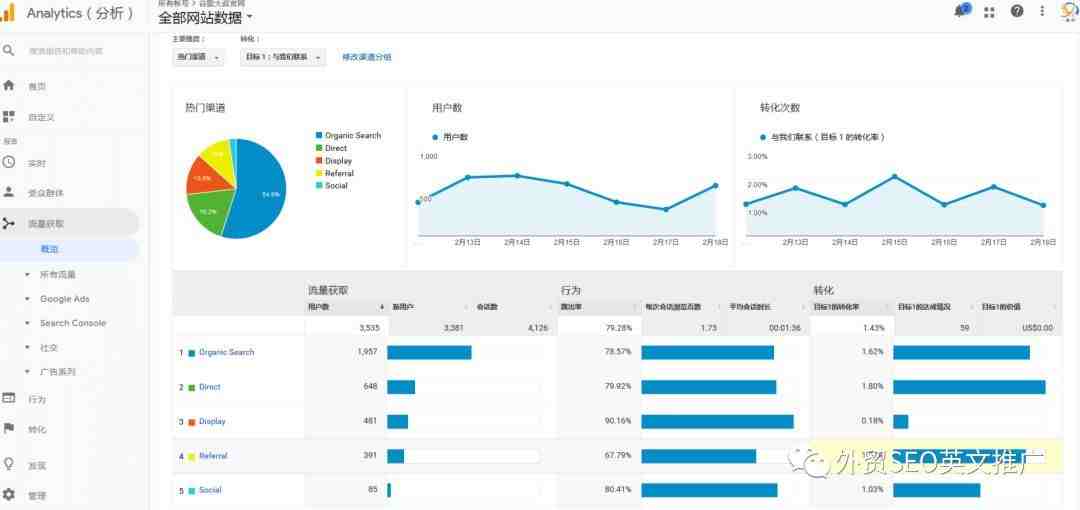Expand 广告系列 submenu in sidebar
Screen dimensions: 1080x510
tap(28, 371)
